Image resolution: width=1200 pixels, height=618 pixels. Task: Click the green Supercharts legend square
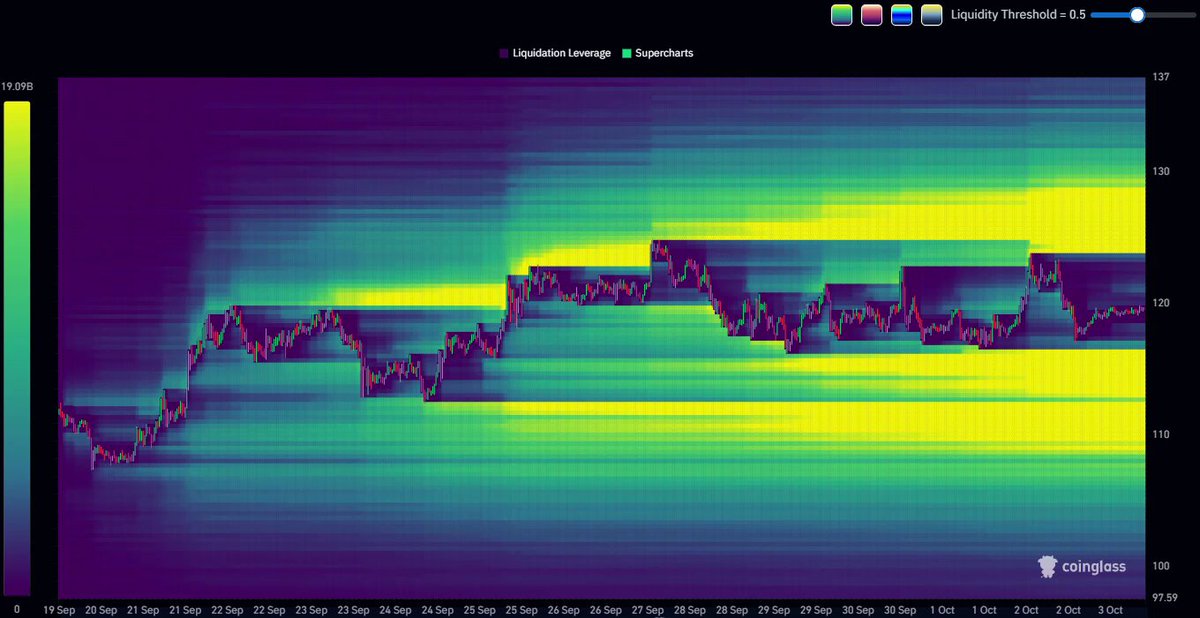point(626,53)
